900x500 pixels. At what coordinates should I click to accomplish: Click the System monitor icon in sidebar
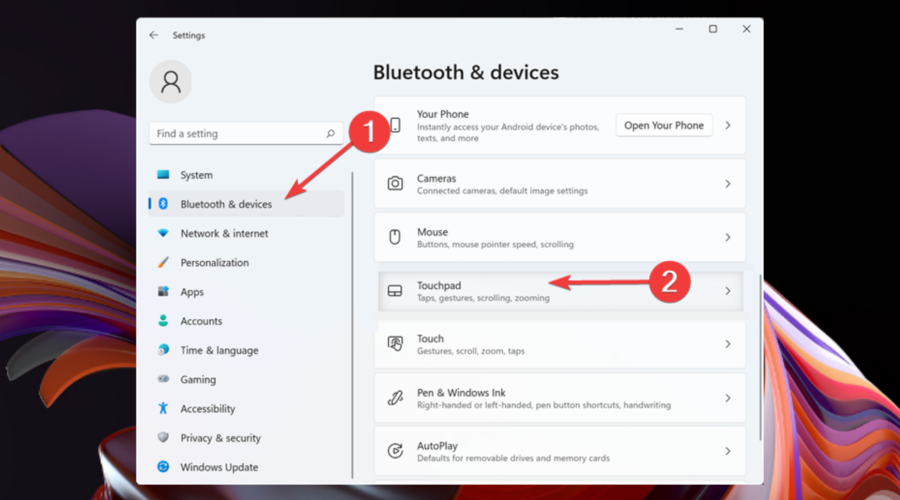163,175
